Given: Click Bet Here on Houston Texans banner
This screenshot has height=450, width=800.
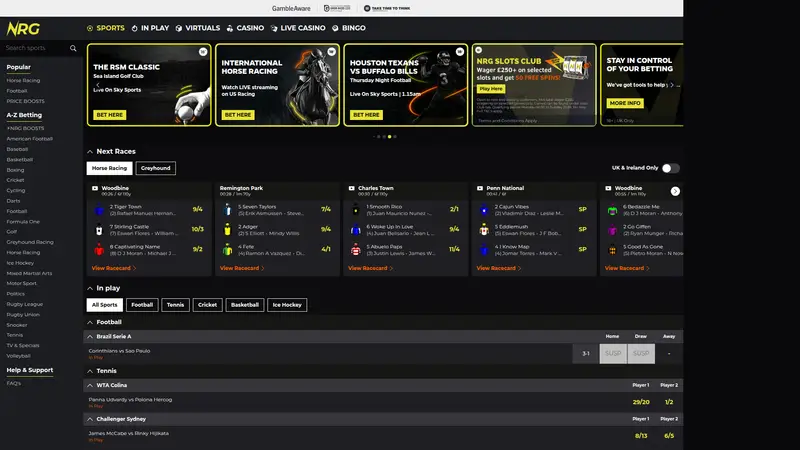Looking at the screenshot, I should coord(366,115).
